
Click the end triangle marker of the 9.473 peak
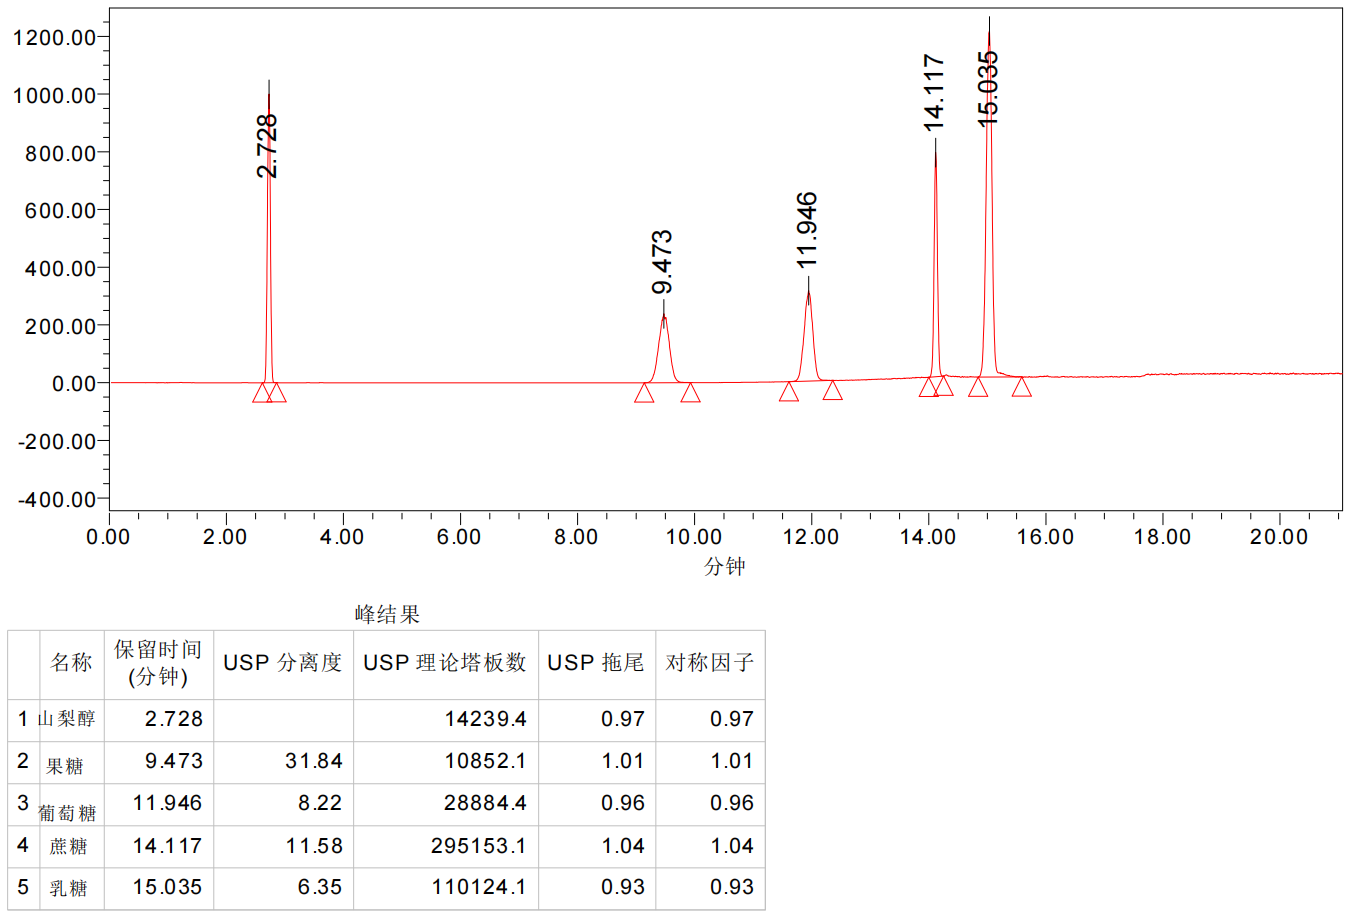(690, 393)
